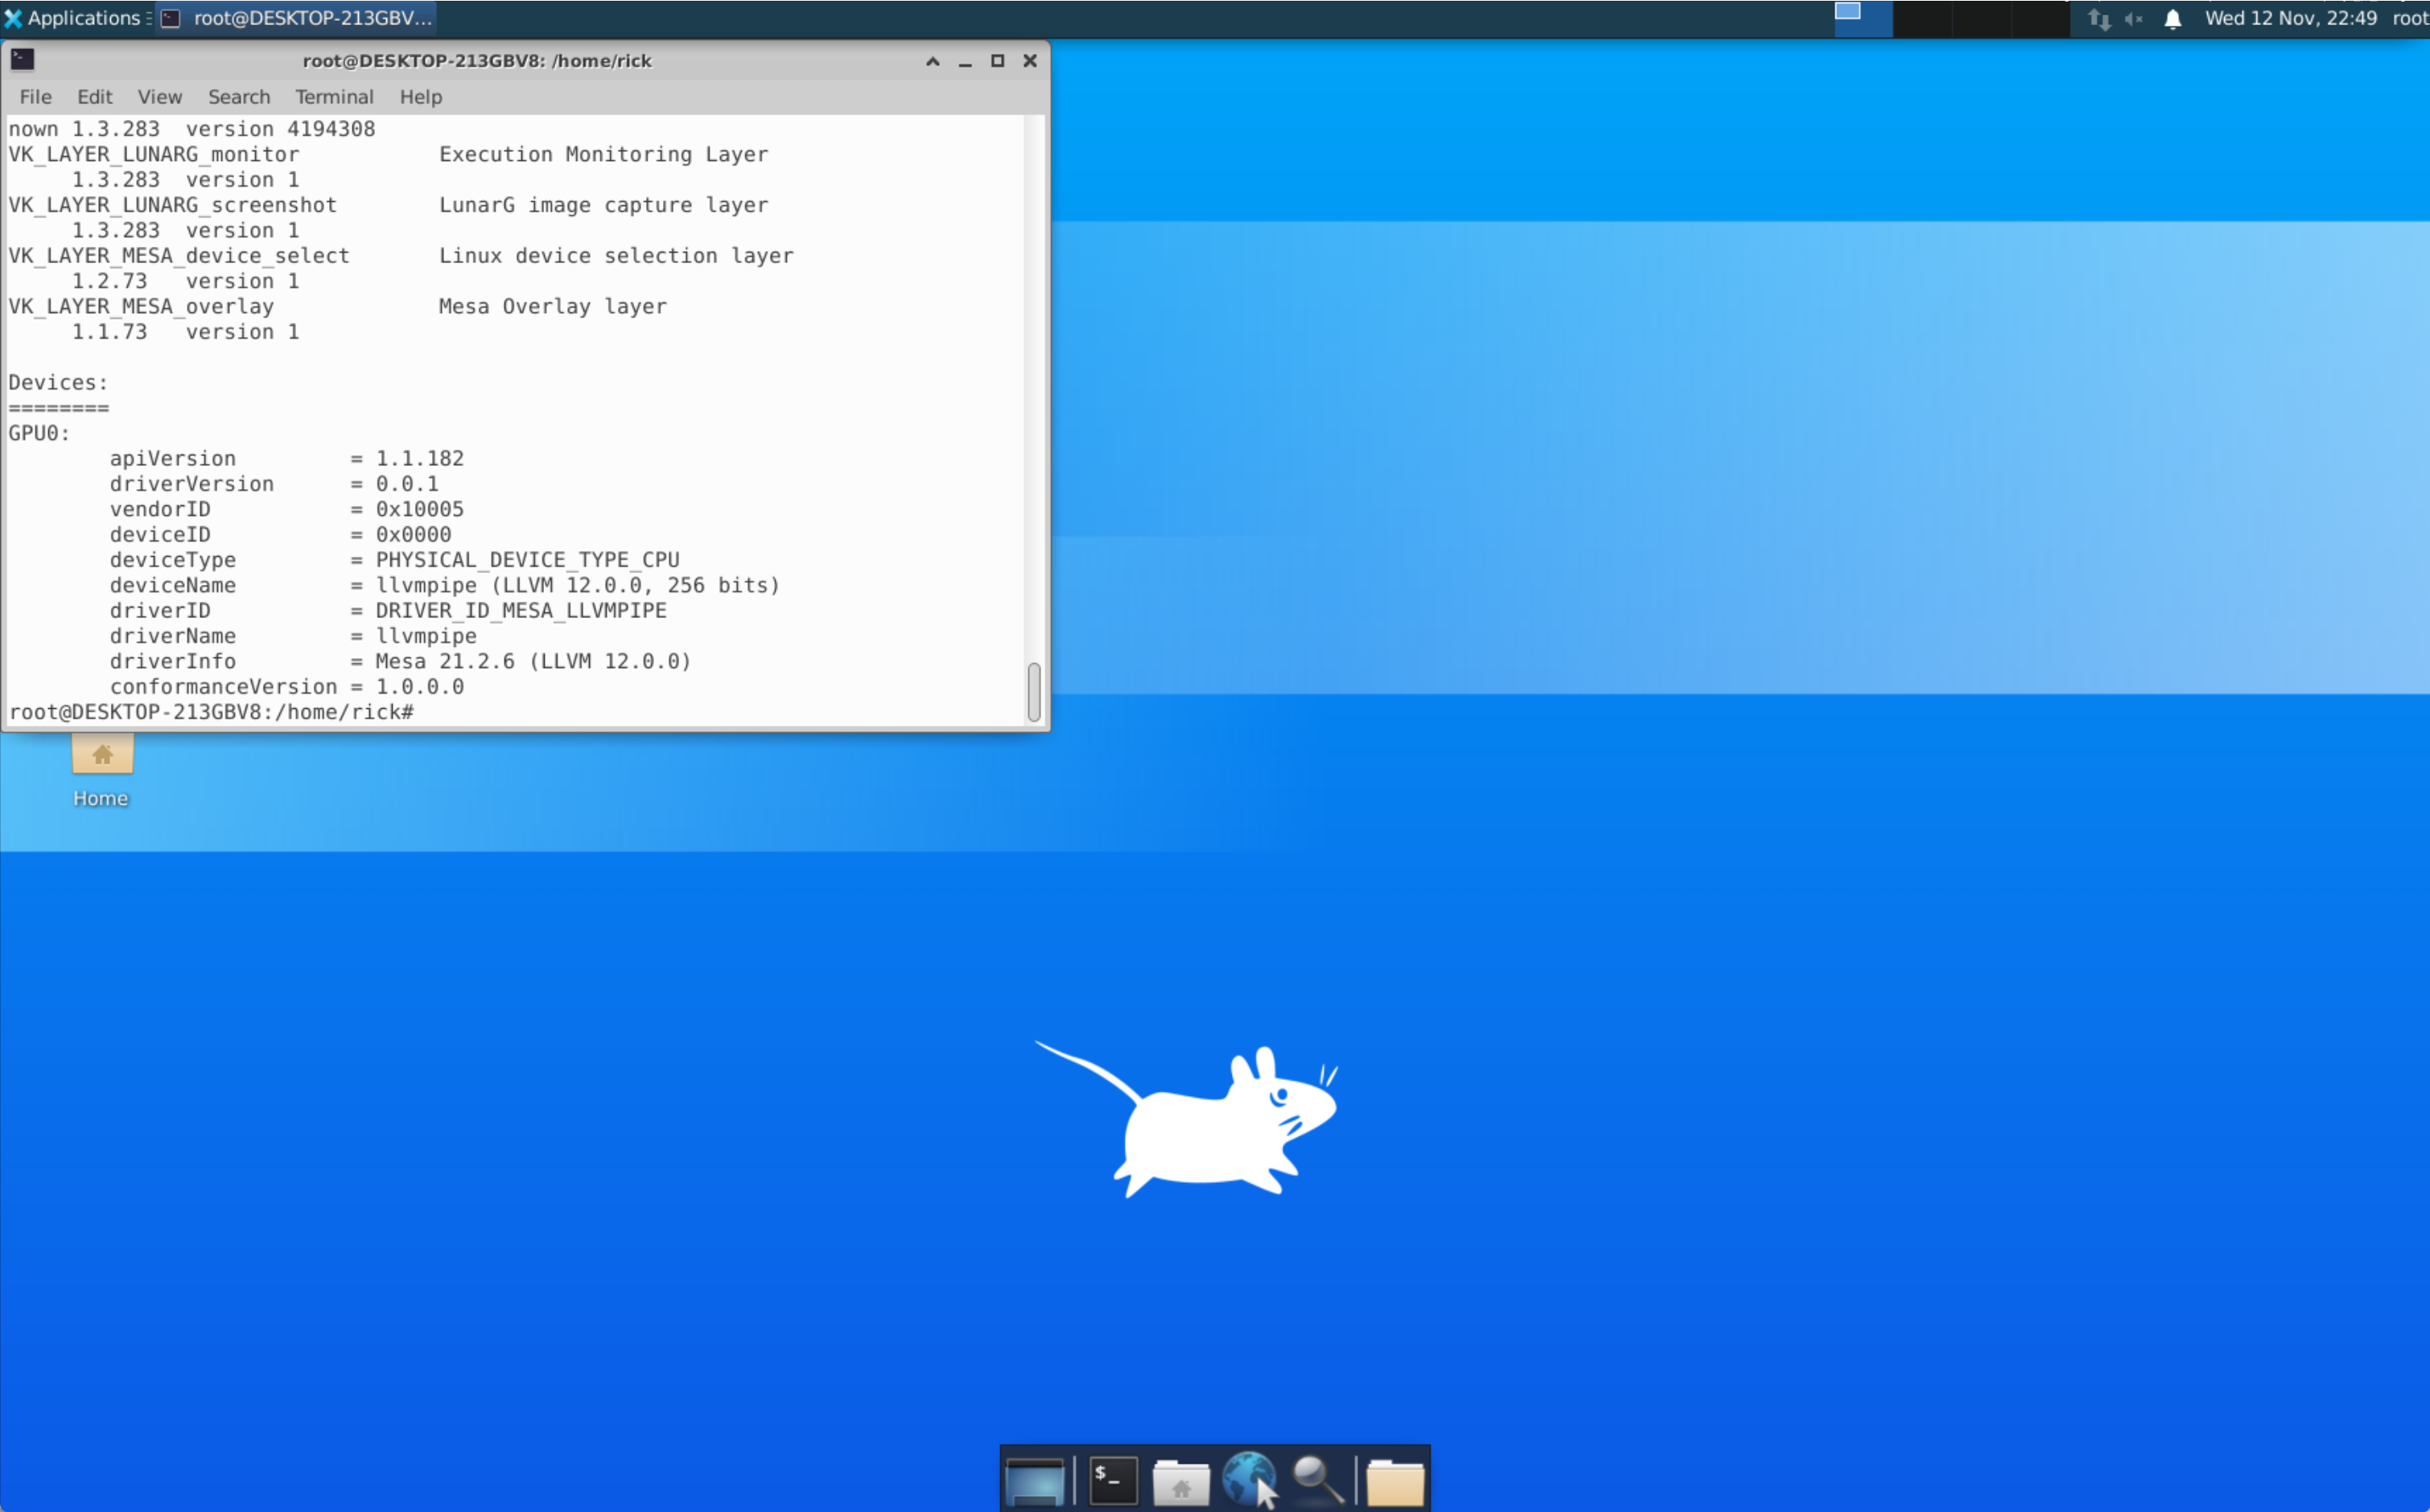Open the Search menu
The height and width of the screenshot is (1512, 2430).
[x=239, y=97]
